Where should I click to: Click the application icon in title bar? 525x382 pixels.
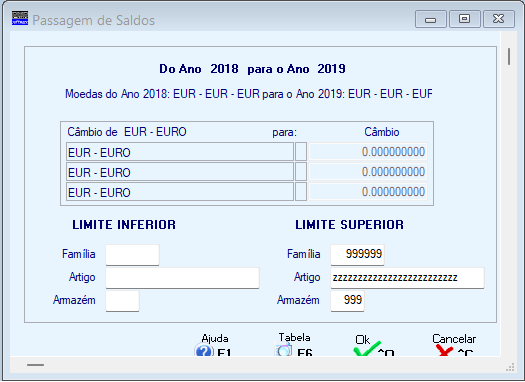(x=20, y=18)
